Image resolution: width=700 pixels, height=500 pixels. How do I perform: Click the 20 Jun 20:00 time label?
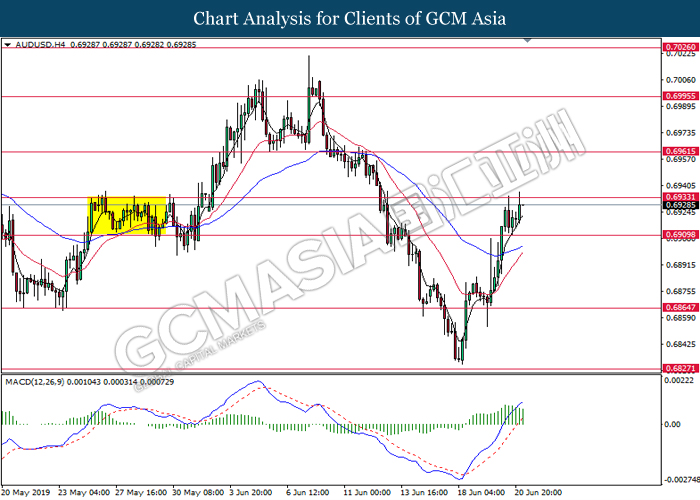[x=538, y=493]
